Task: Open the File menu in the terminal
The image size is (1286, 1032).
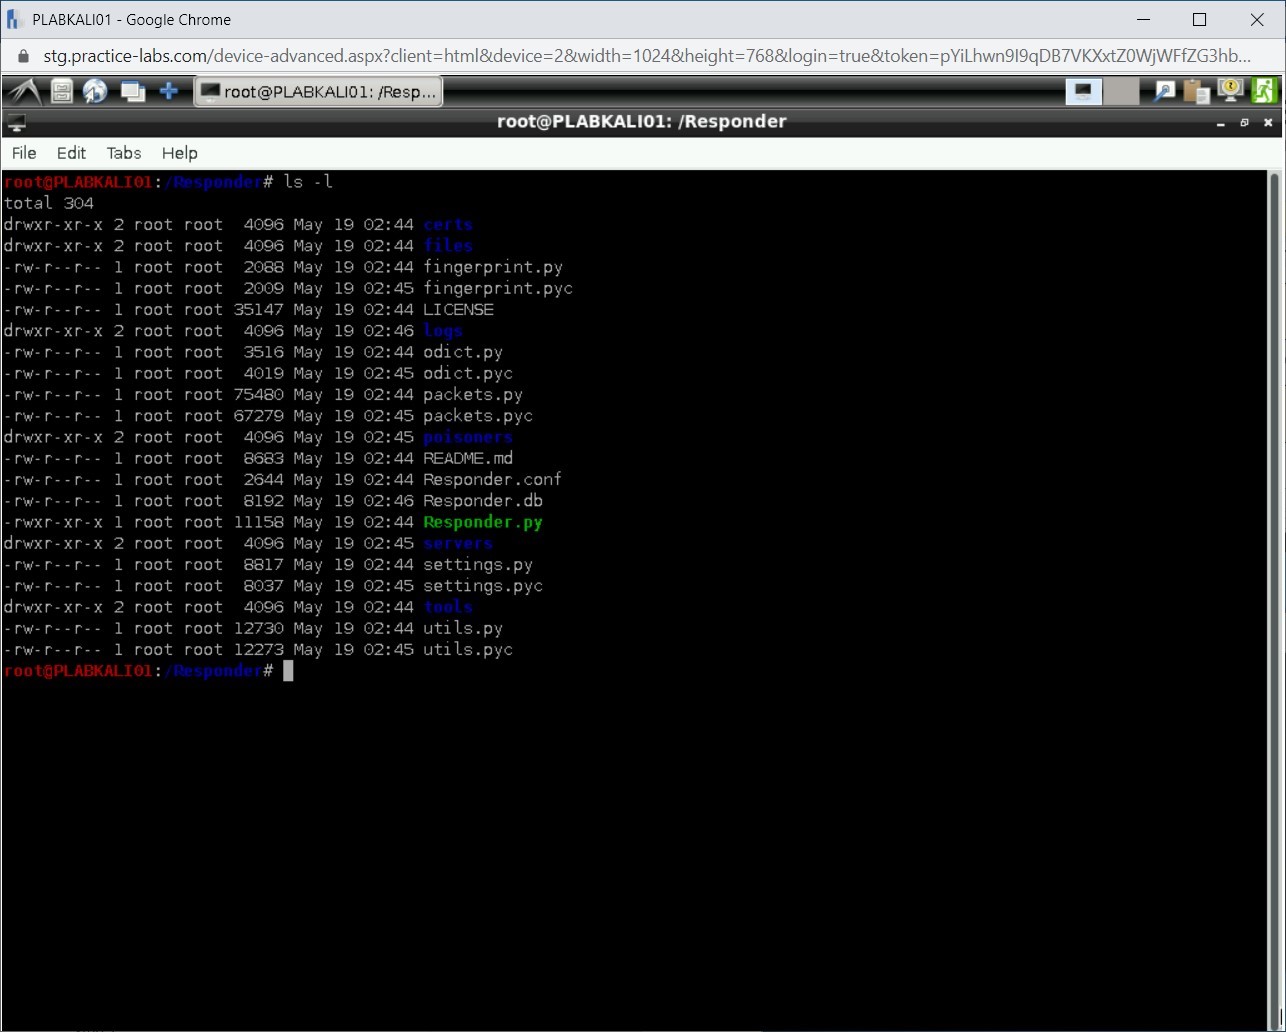Action: pos(23,153)
